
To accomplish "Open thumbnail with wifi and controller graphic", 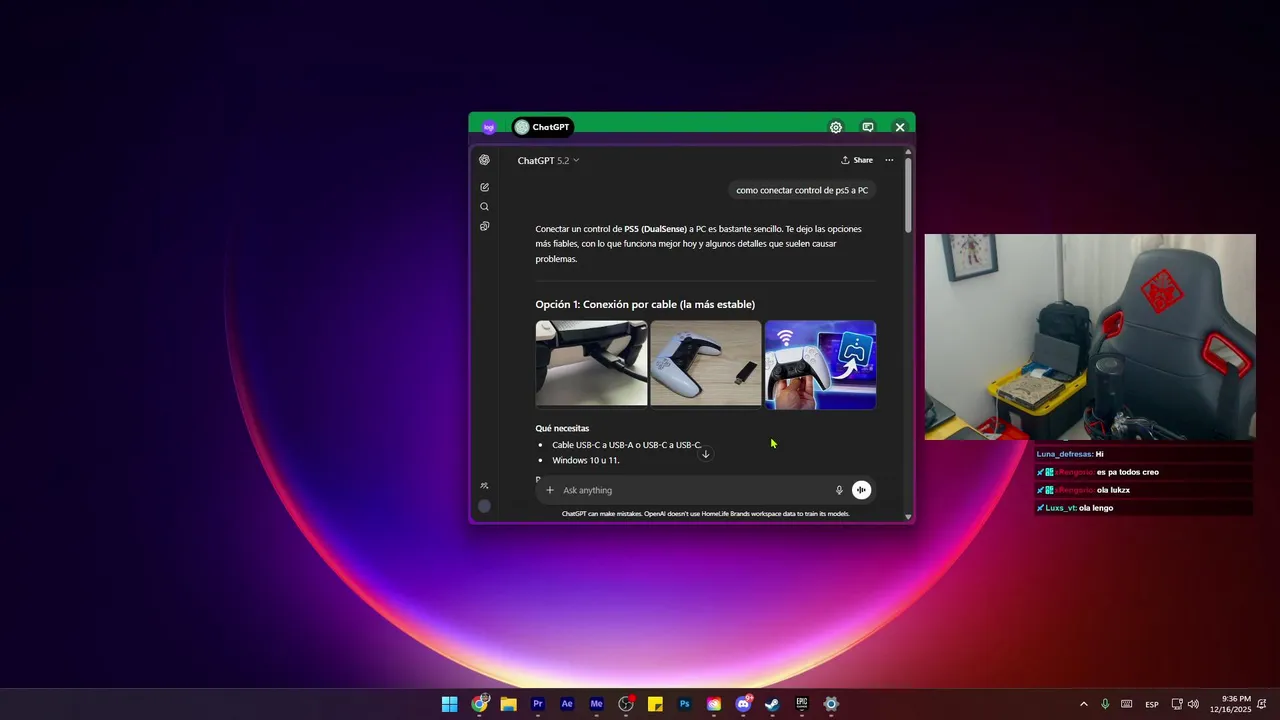I will [x=820, y=364].
